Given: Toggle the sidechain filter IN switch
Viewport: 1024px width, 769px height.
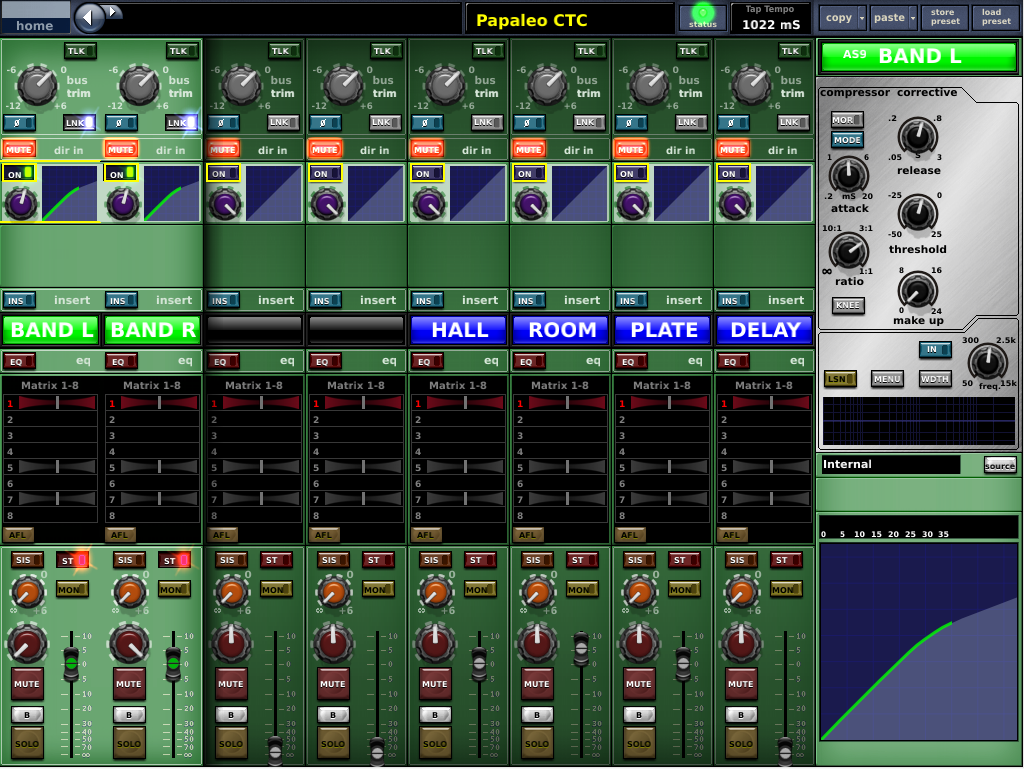Looking at the screenshot, I should [934, 349].
